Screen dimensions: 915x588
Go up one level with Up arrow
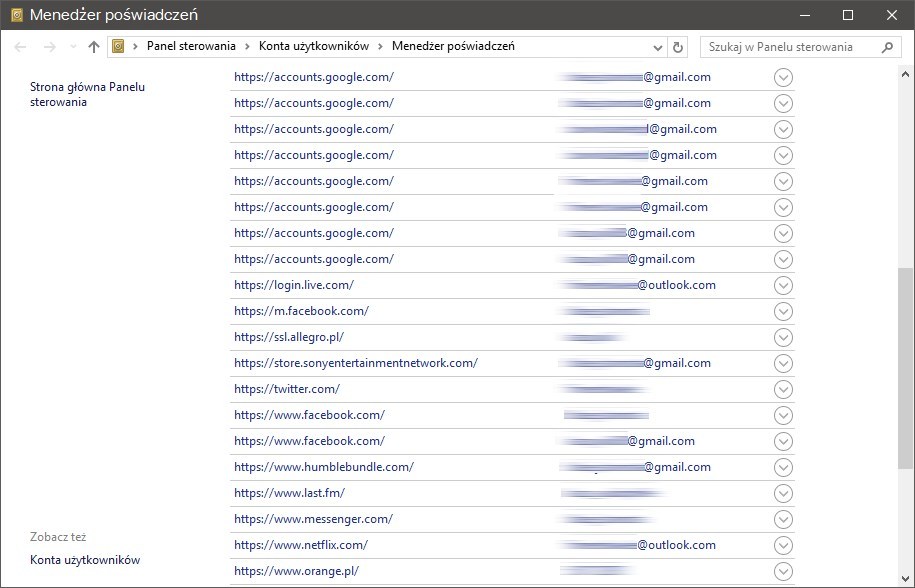(93, 47)
